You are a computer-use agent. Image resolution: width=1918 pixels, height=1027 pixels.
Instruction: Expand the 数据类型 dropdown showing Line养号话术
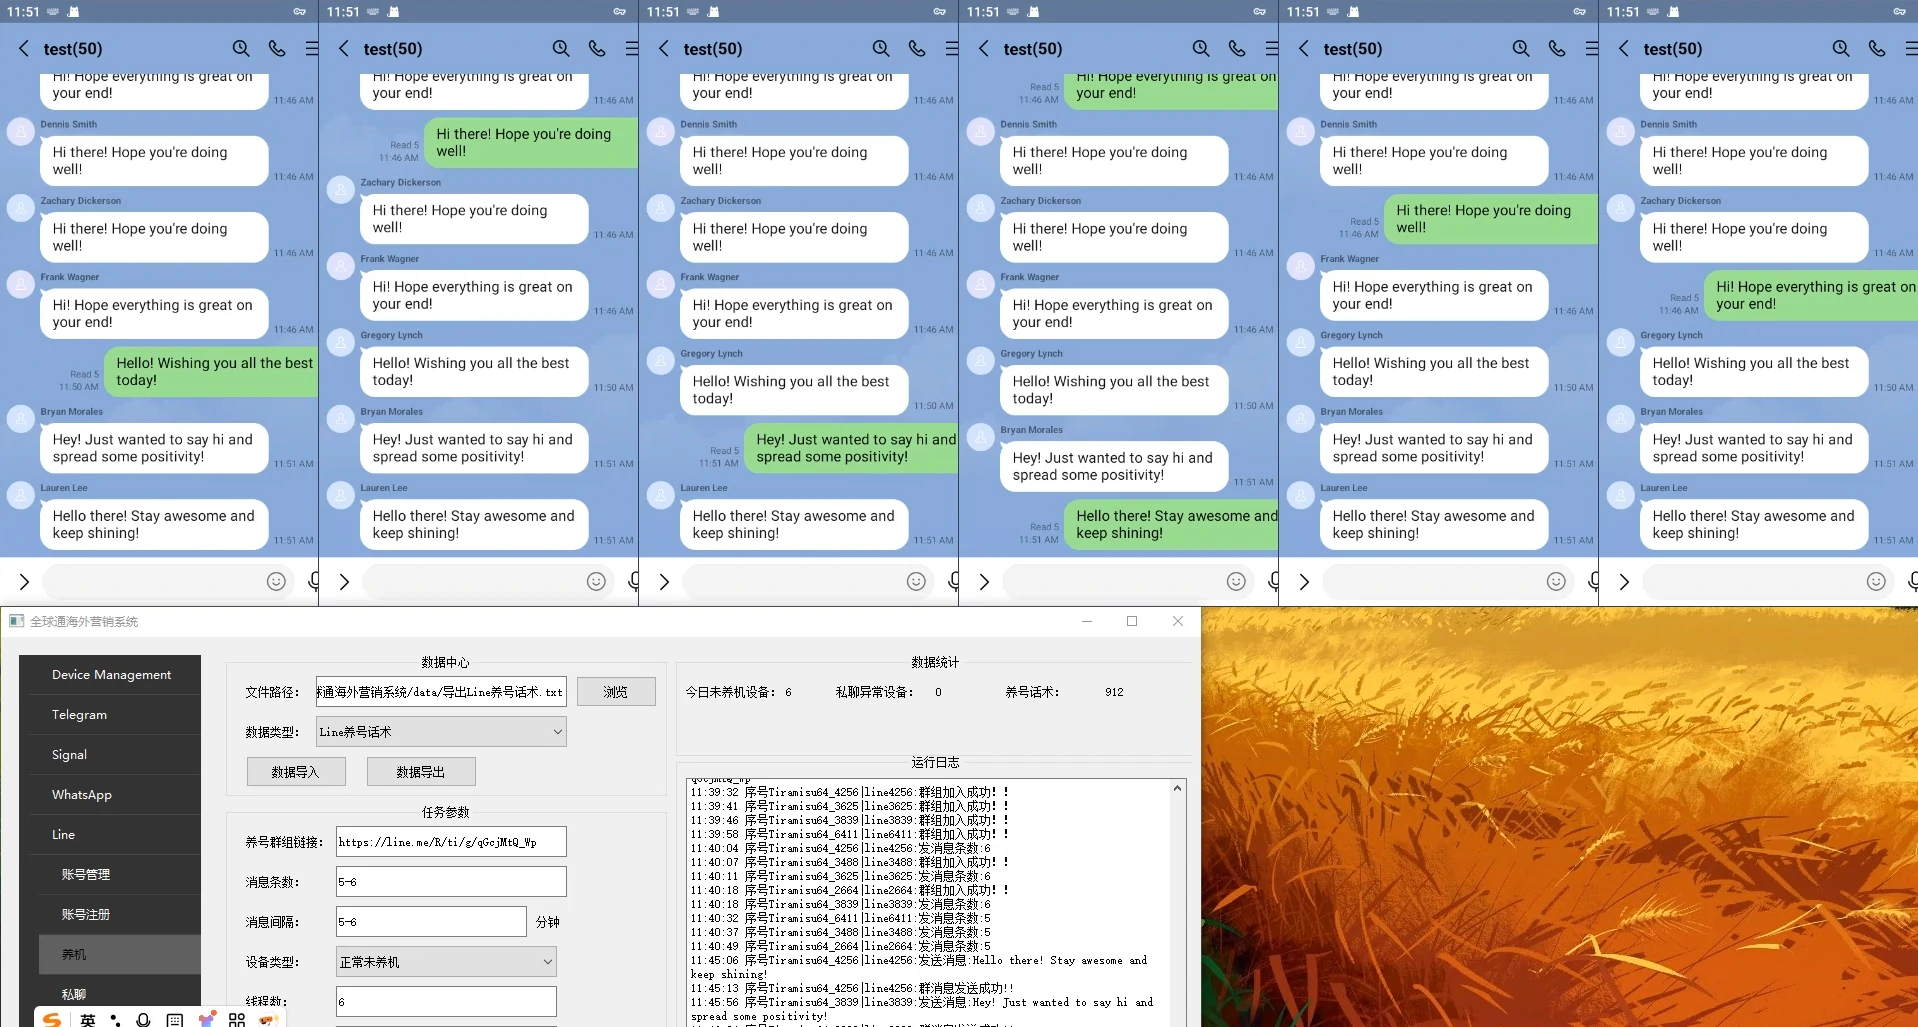point(441,732)
